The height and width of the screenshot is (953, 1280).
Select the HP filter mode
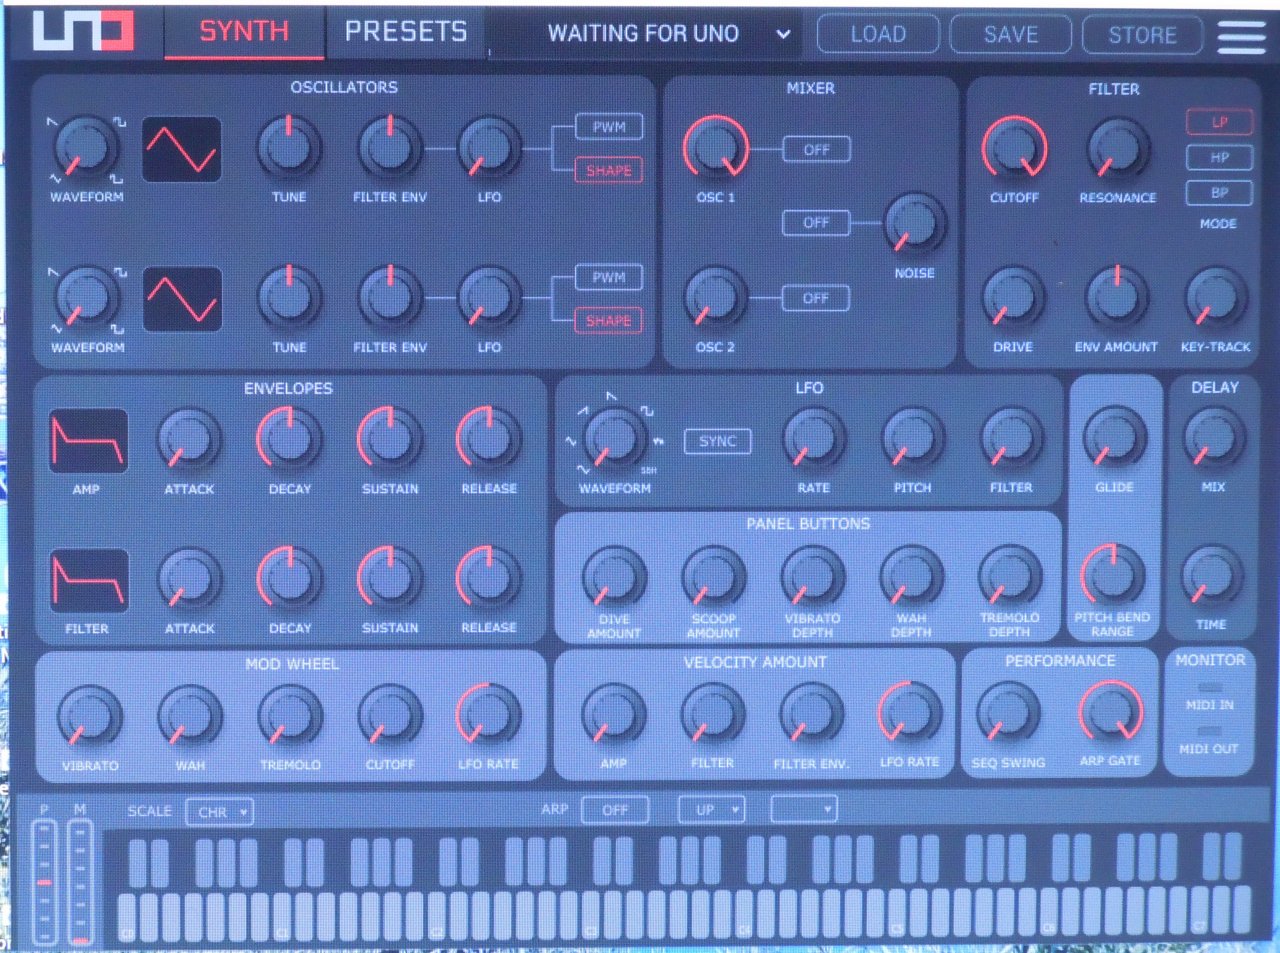[x=1219, y=158]
